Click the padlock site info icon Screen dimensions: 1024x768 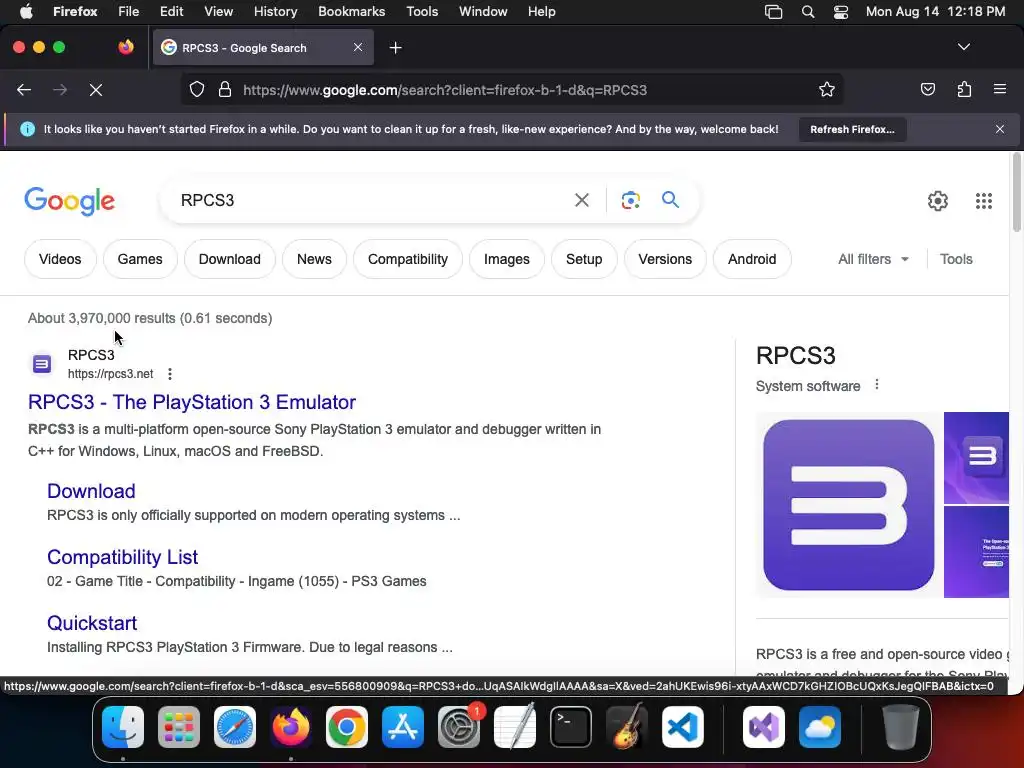(225, 89)
